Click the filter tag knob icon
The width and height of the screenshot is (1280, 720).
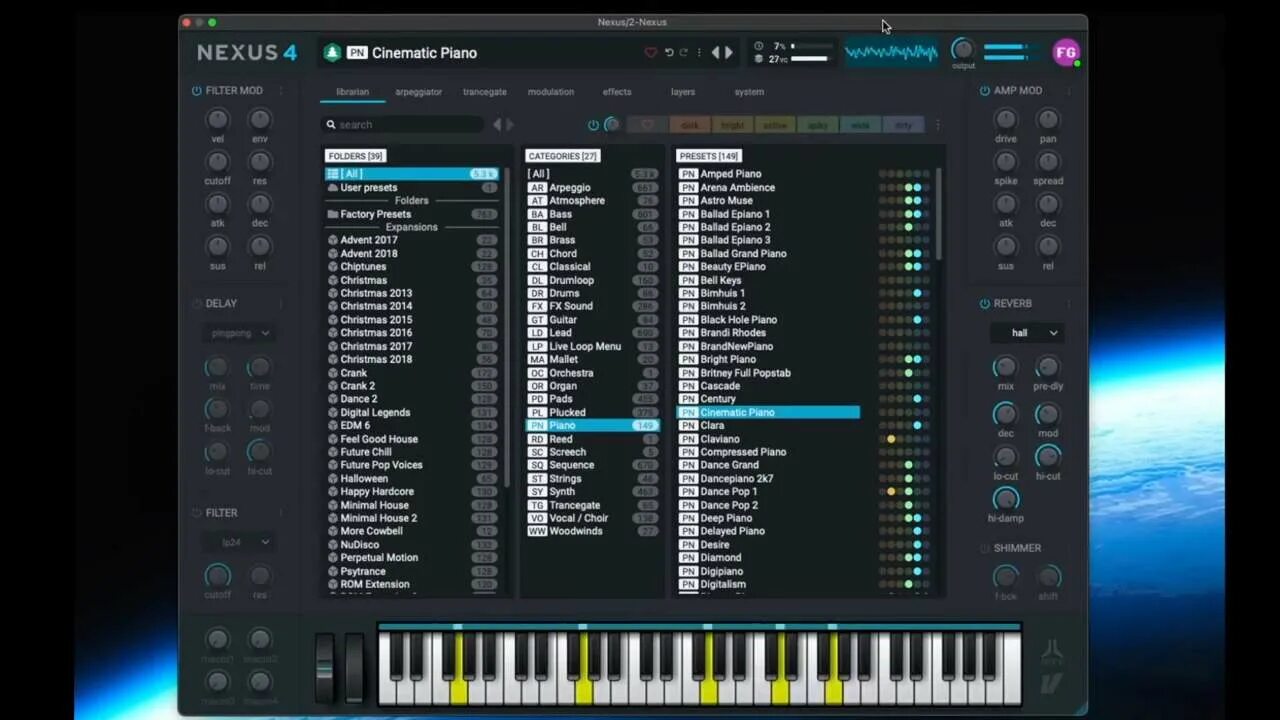[x=611, y=125]
